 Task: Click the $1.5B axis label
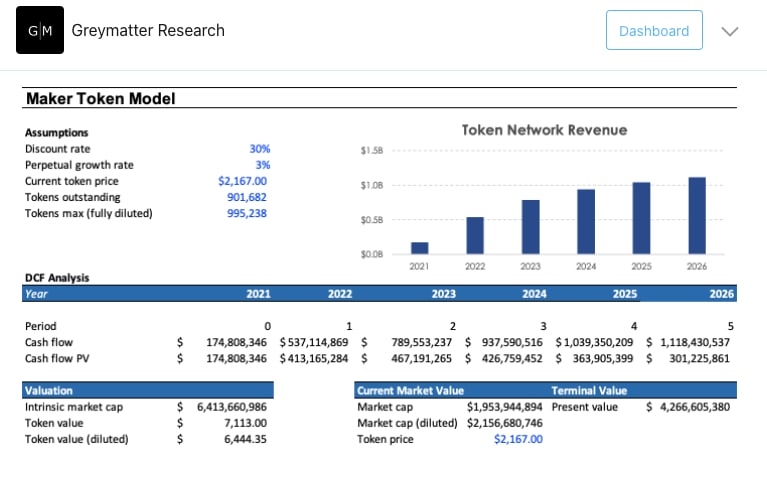372,151
